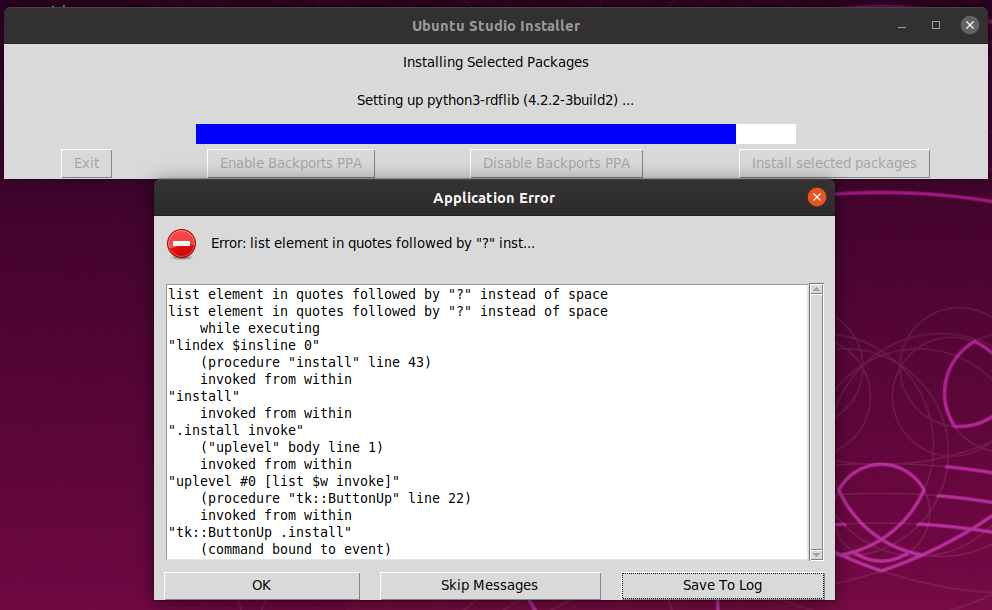Choose Skip Messages
This screenshot has width=992, height=610.
pos(489,585)
